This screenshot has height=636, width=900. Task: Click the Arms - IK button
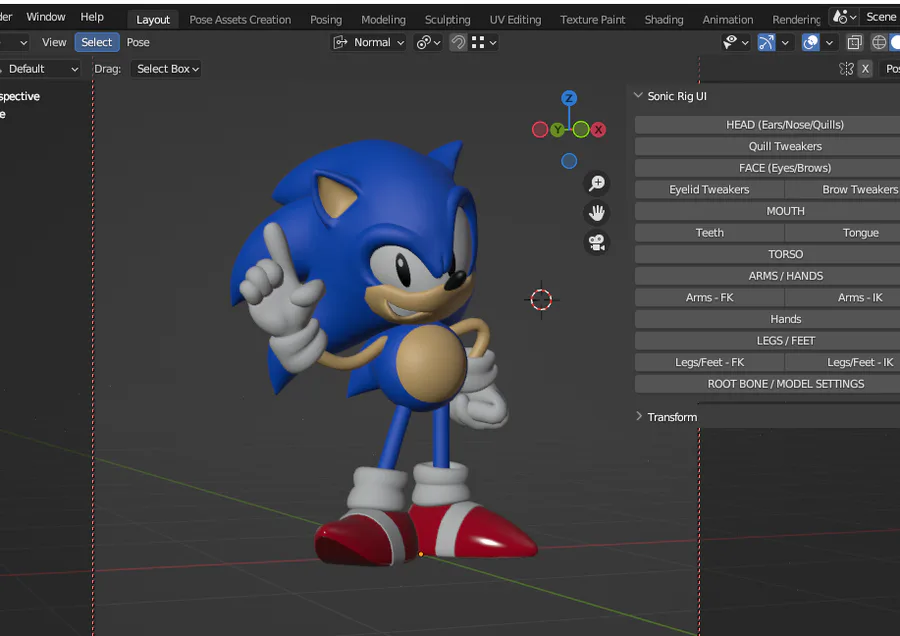point(843,297)
